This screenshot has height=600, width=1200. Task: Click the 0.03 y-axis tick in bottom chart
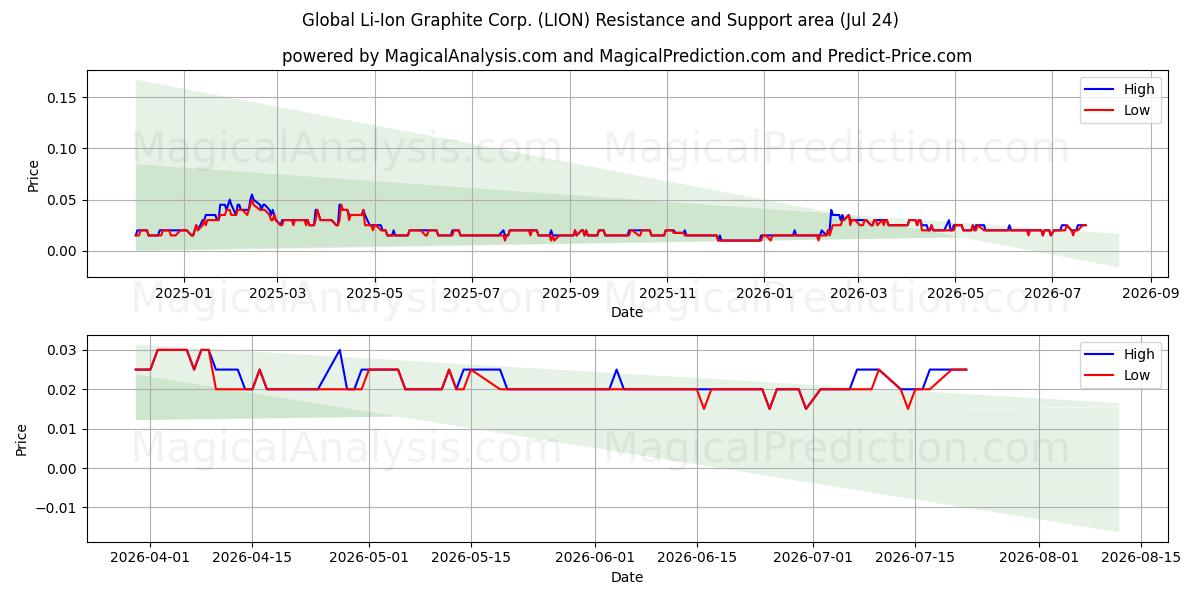pyautogui.click(x=64, y=350)
